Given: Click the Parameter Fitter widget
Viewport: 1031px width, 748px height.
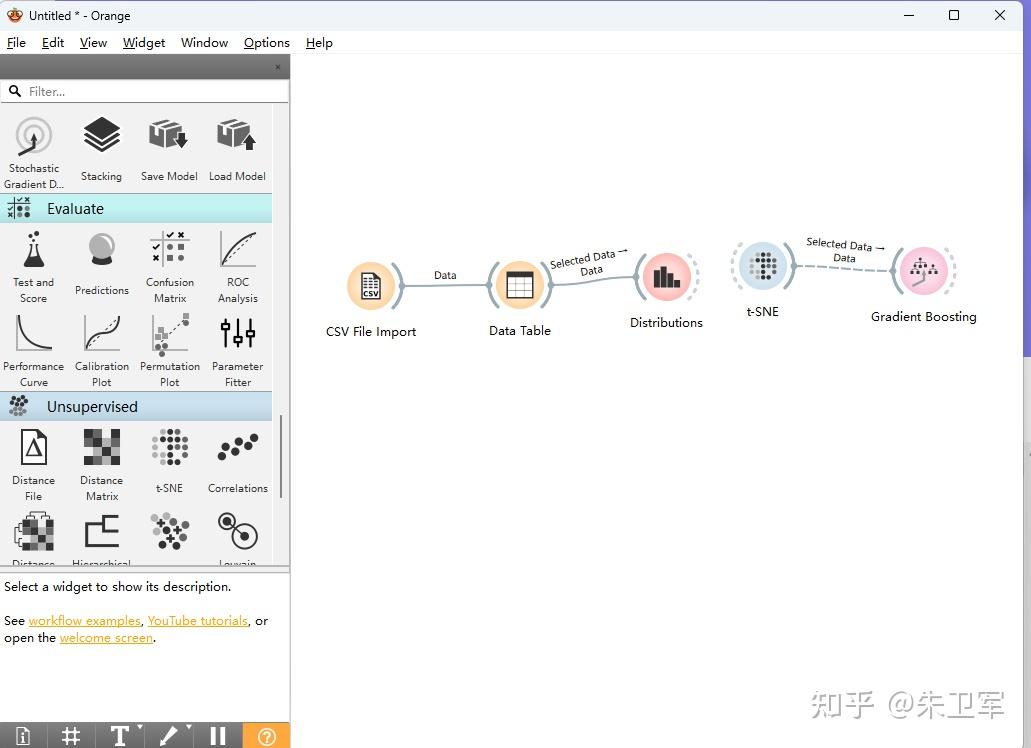Looking at the screenshot, I should 238,351.
